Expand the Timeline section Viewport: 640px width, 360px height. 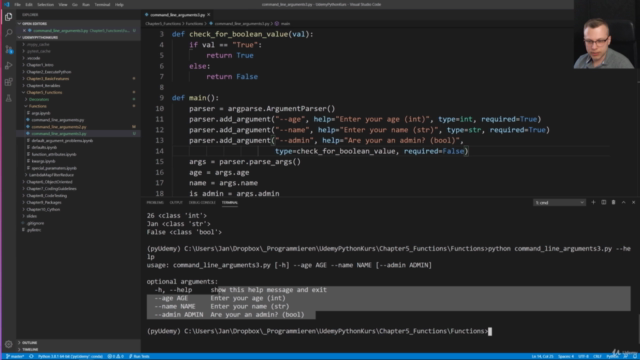click(30, 350)
